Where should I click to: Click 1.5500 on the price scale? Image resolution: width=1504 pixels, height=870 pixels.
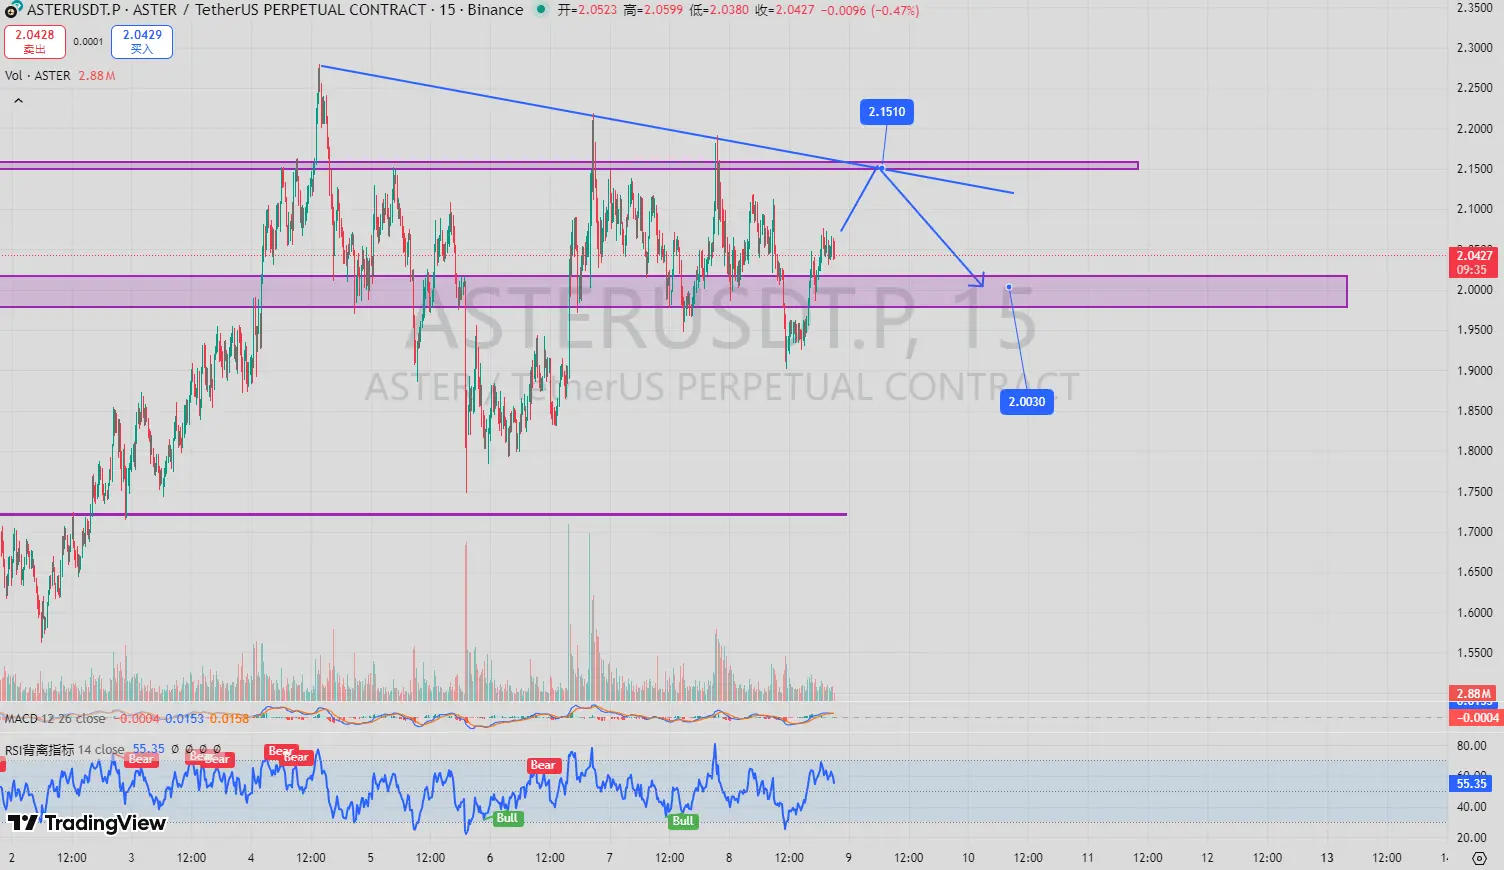[1474, 653]
